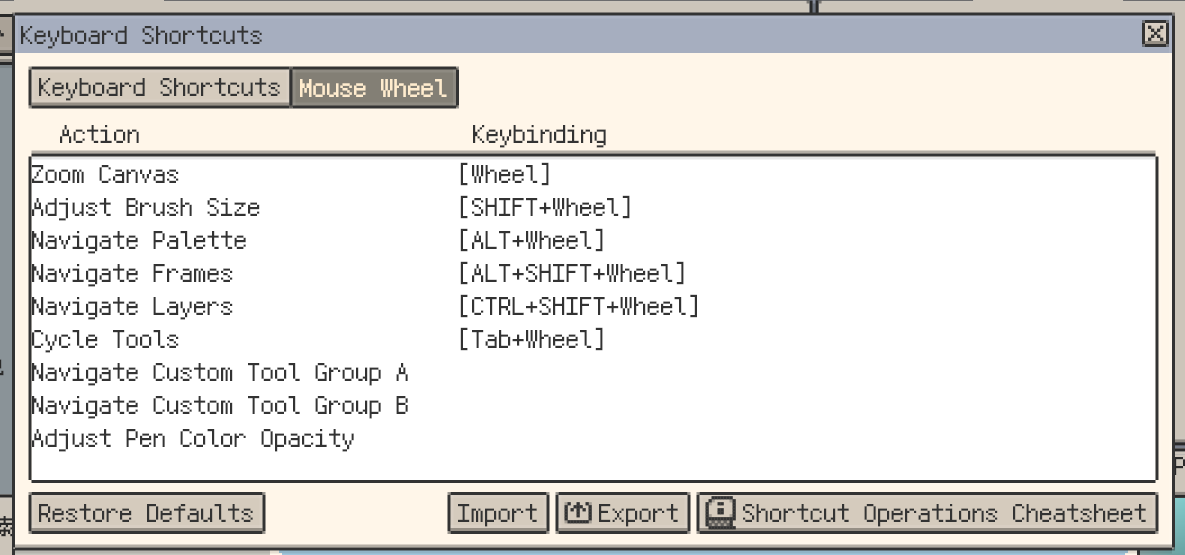1185x555 pixels.
Task: Choose the Navigate Palette action
Action: click(x=138, y=241)
